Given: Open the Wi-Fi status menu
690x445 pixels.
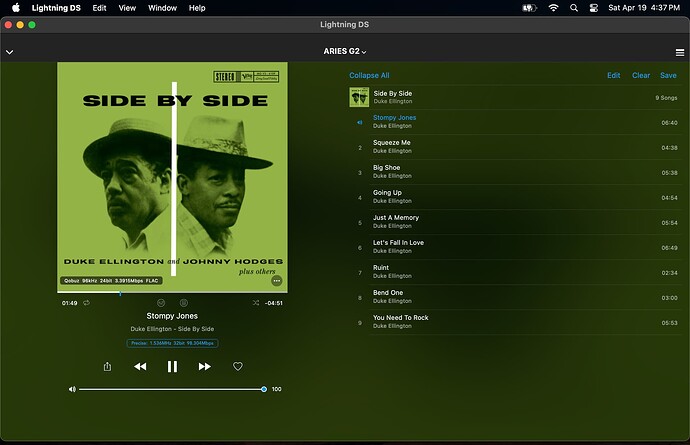Looking at the screenshot, I should tap(554, 8).
